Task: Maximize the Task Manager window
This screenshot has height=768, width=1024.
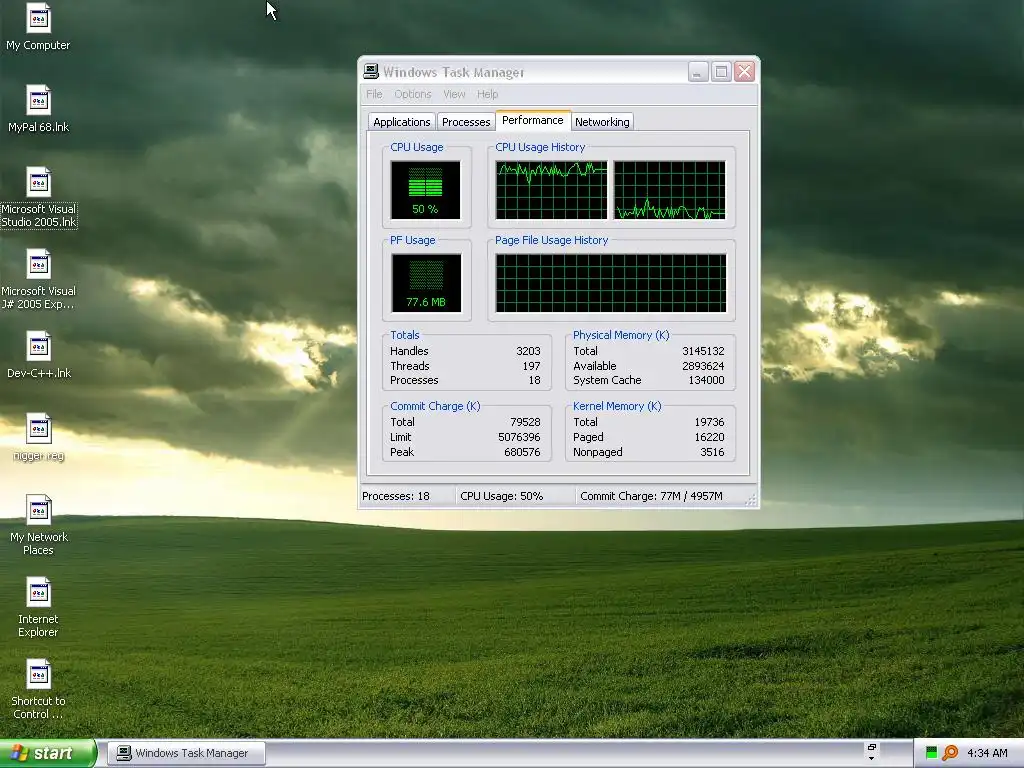Action: point(721,71)
